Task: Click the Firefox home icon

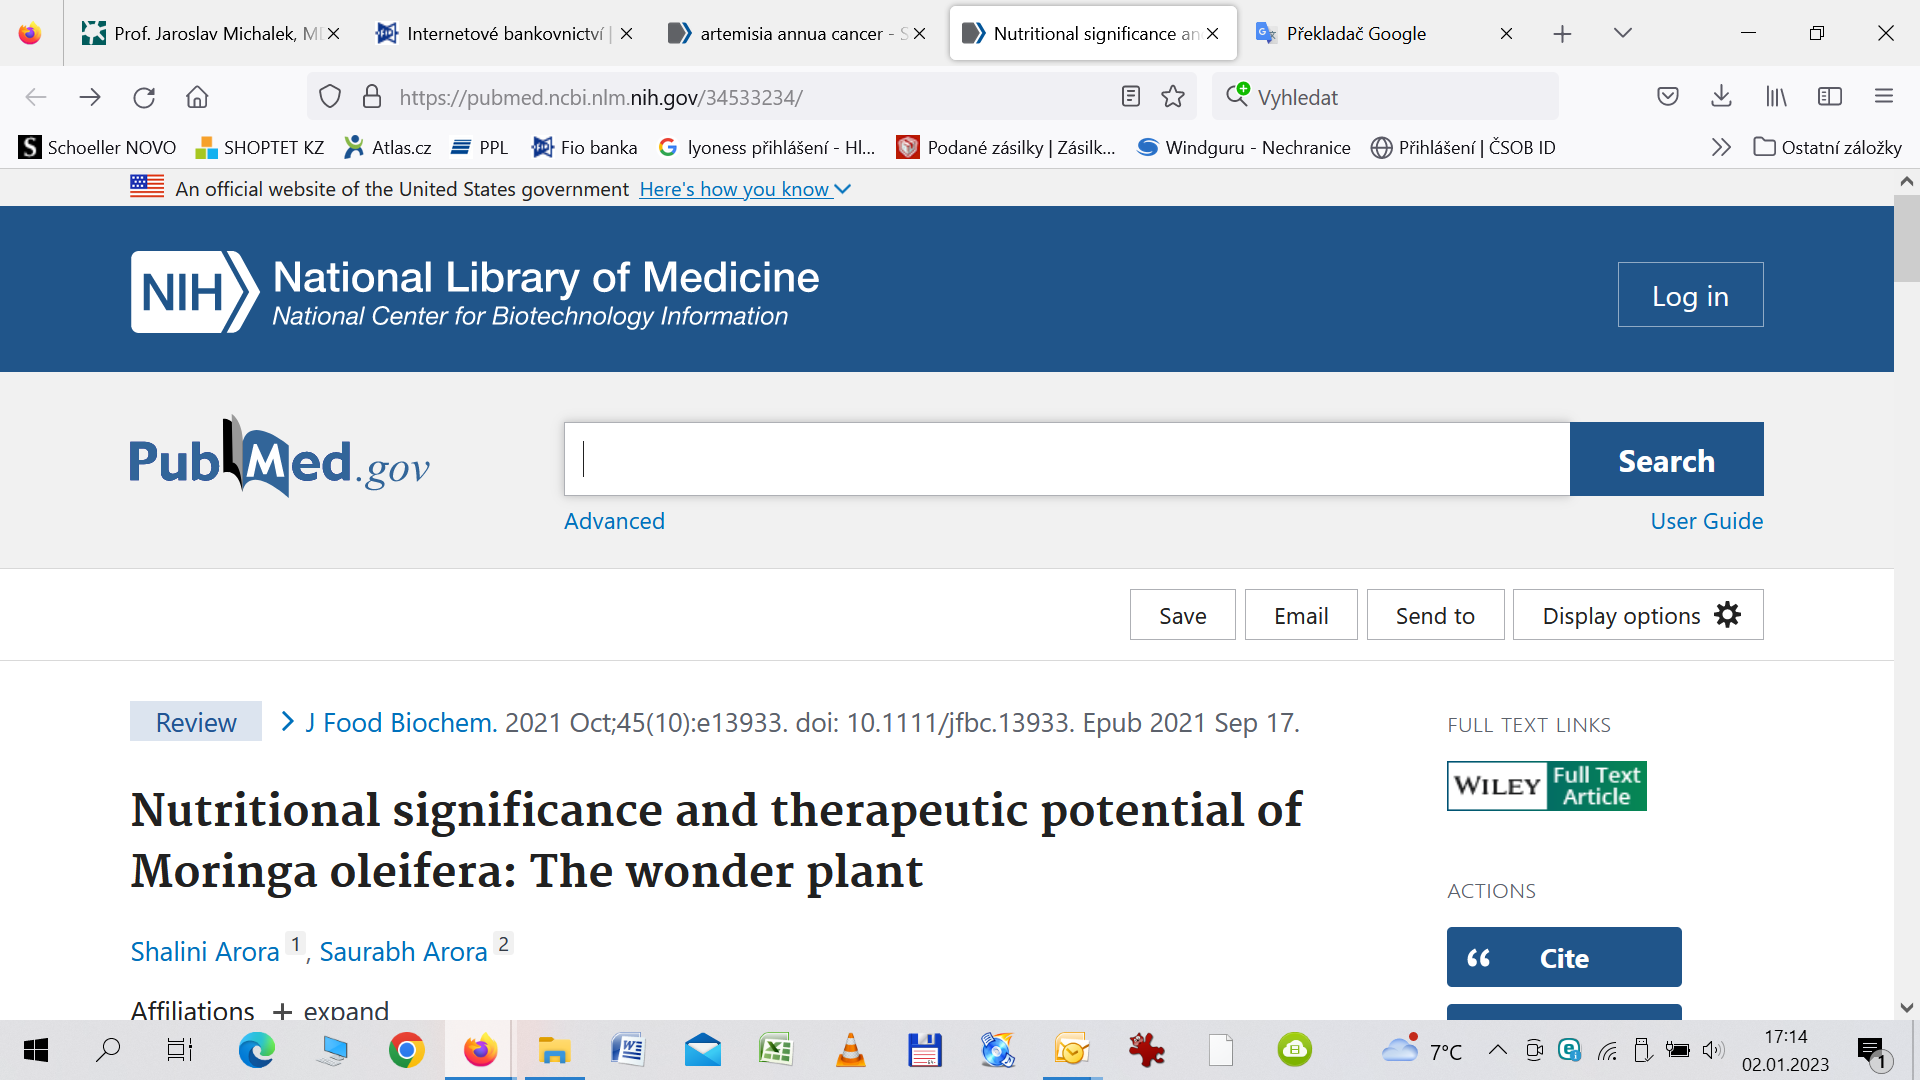Action: [197, 97]
